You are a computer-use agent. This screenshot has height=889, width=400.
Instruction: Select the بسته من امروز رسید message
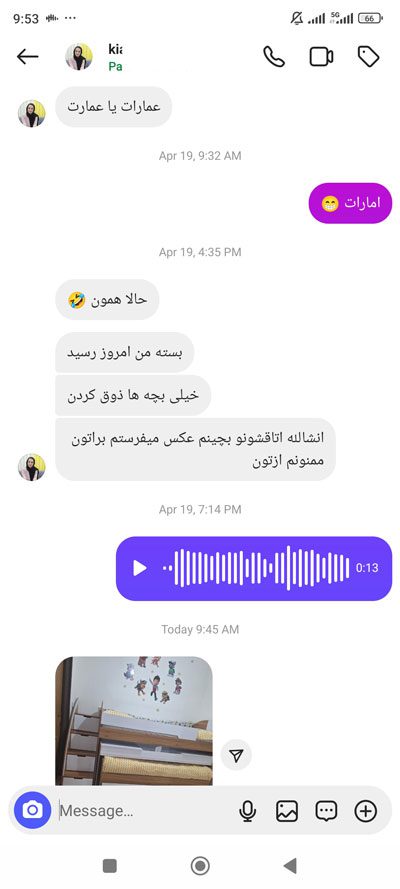pyautogui.click(x=125, y=353)
